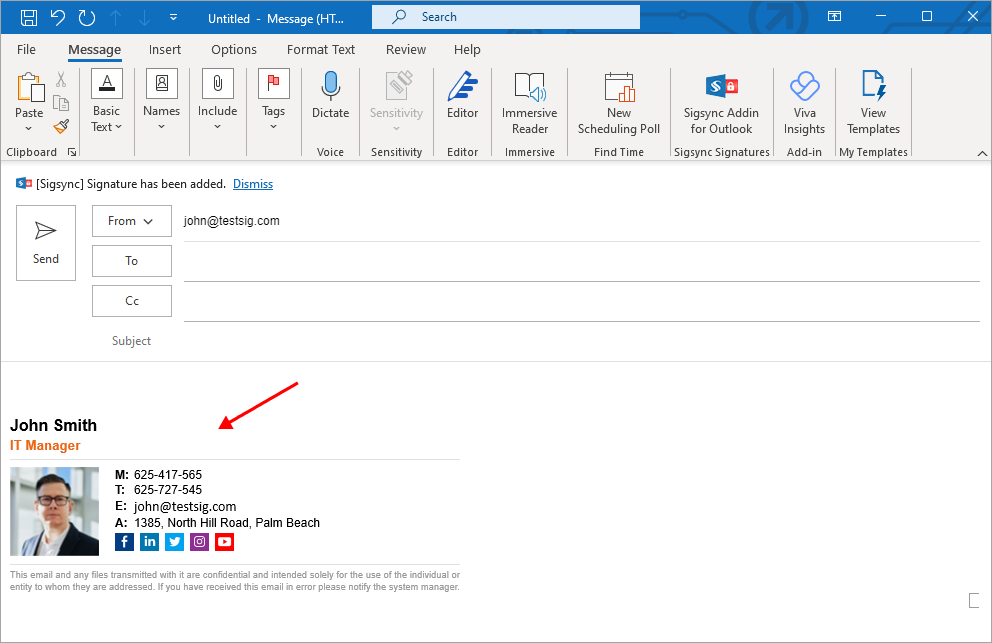Create a New Scheduling Poll
The image size is (992, 643).
[619, 87]
